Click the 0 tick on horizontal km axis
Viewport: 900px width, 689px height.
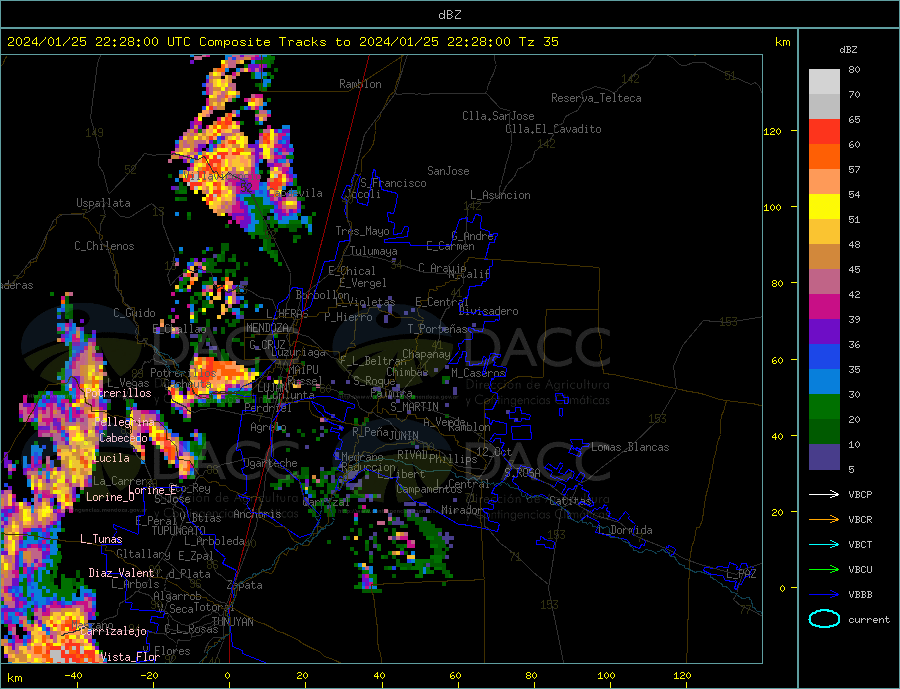227,676
